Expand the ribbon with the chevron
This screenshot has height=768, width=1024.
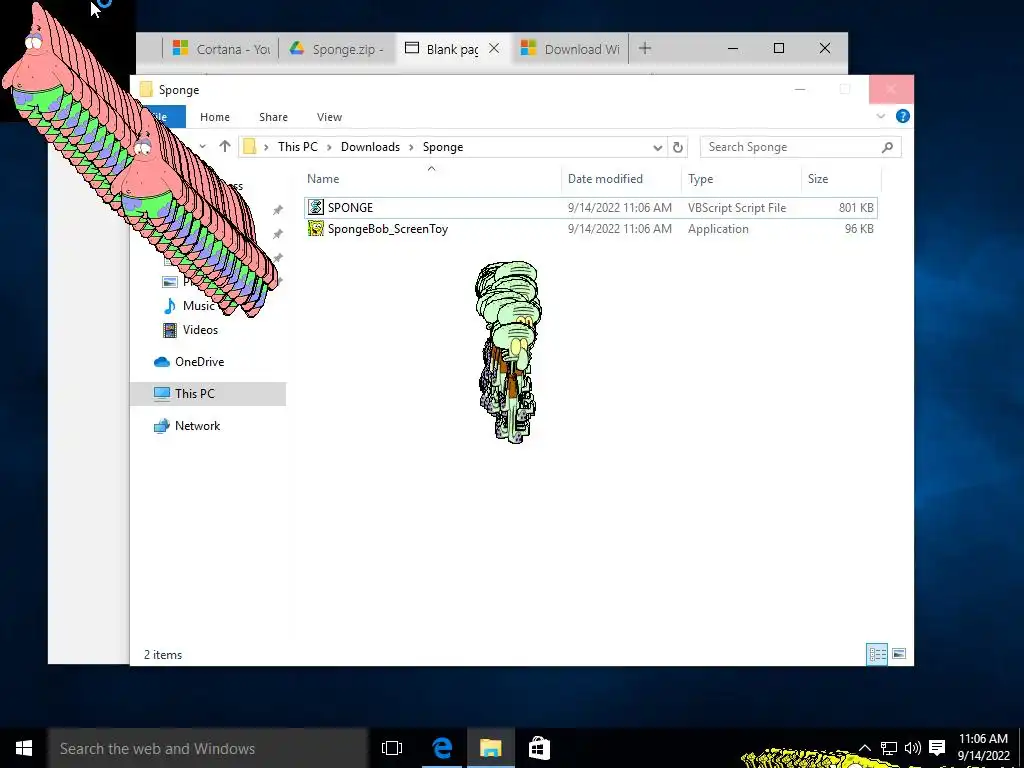pyautogui.click(x=880, y=116)
